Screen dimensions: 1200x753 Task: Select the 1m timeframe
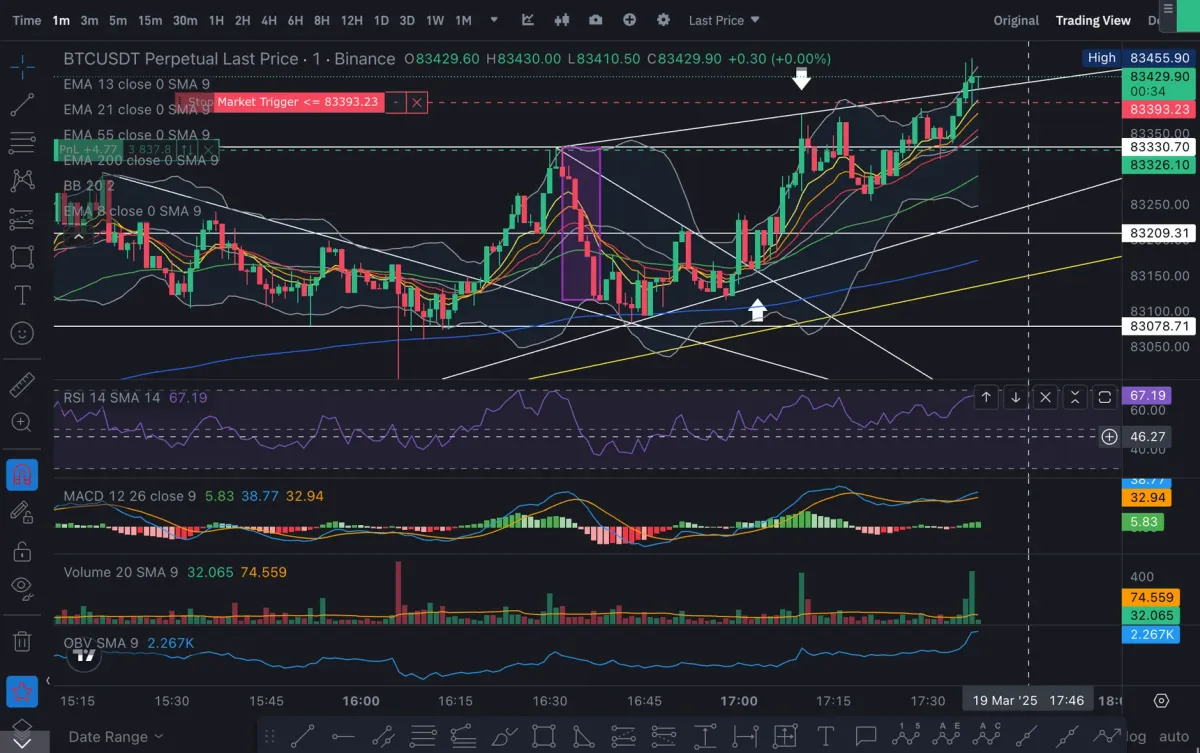point(62,20)
